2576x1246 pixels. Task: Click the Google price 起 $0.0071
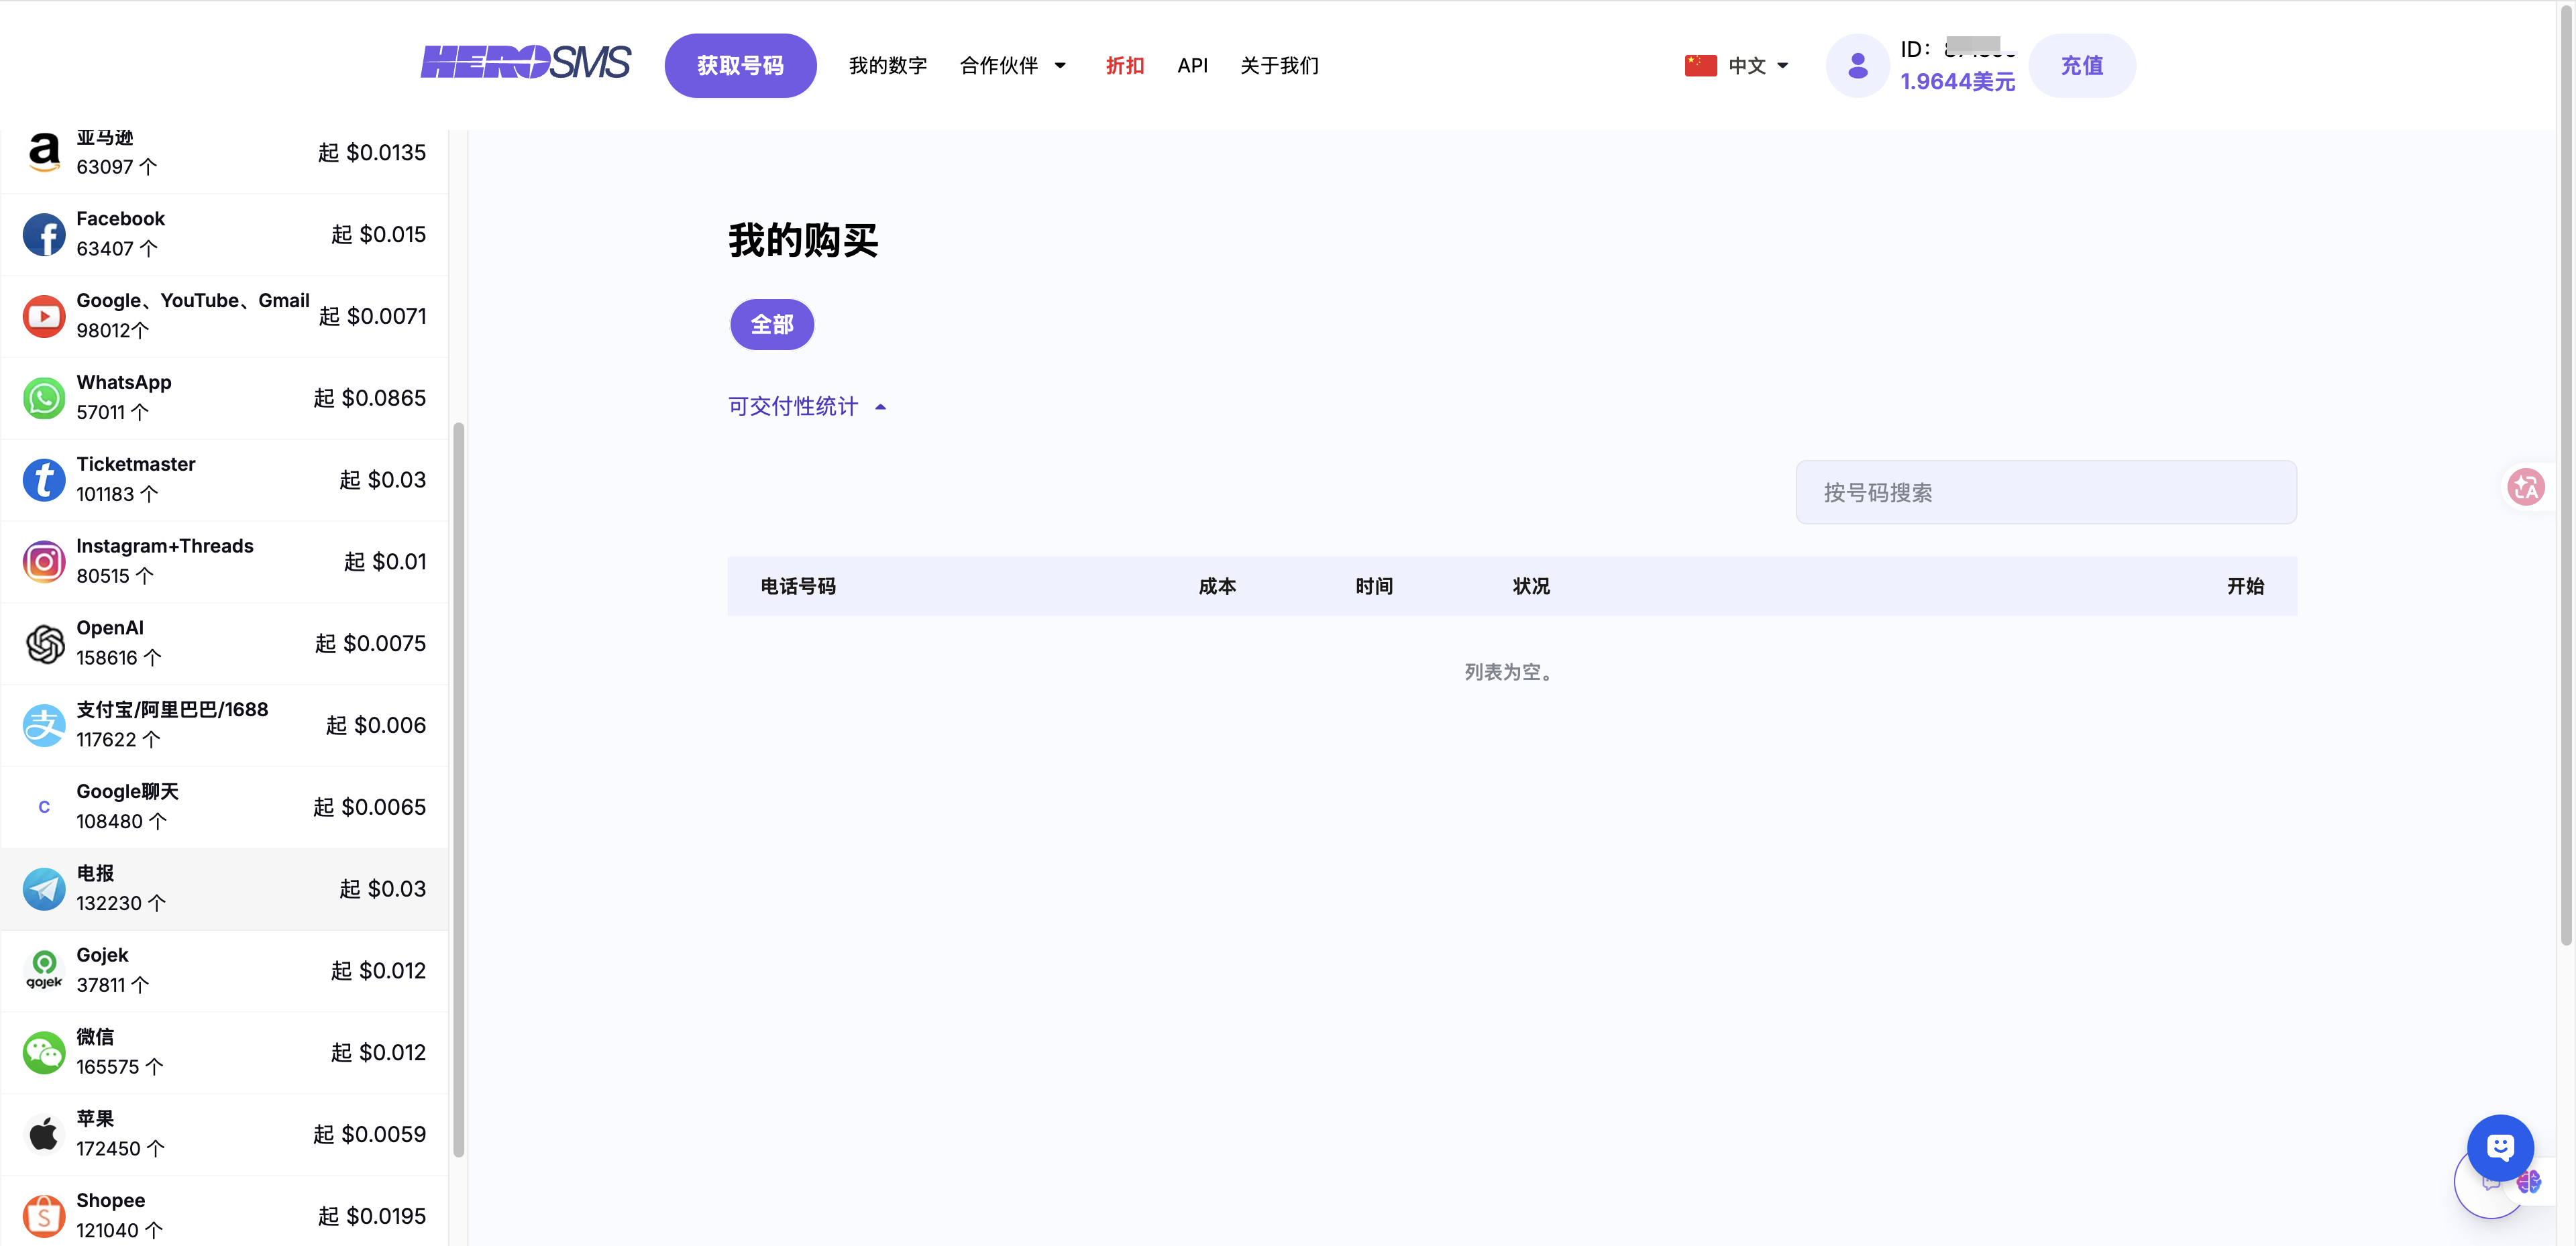click(x=372, y=316)
